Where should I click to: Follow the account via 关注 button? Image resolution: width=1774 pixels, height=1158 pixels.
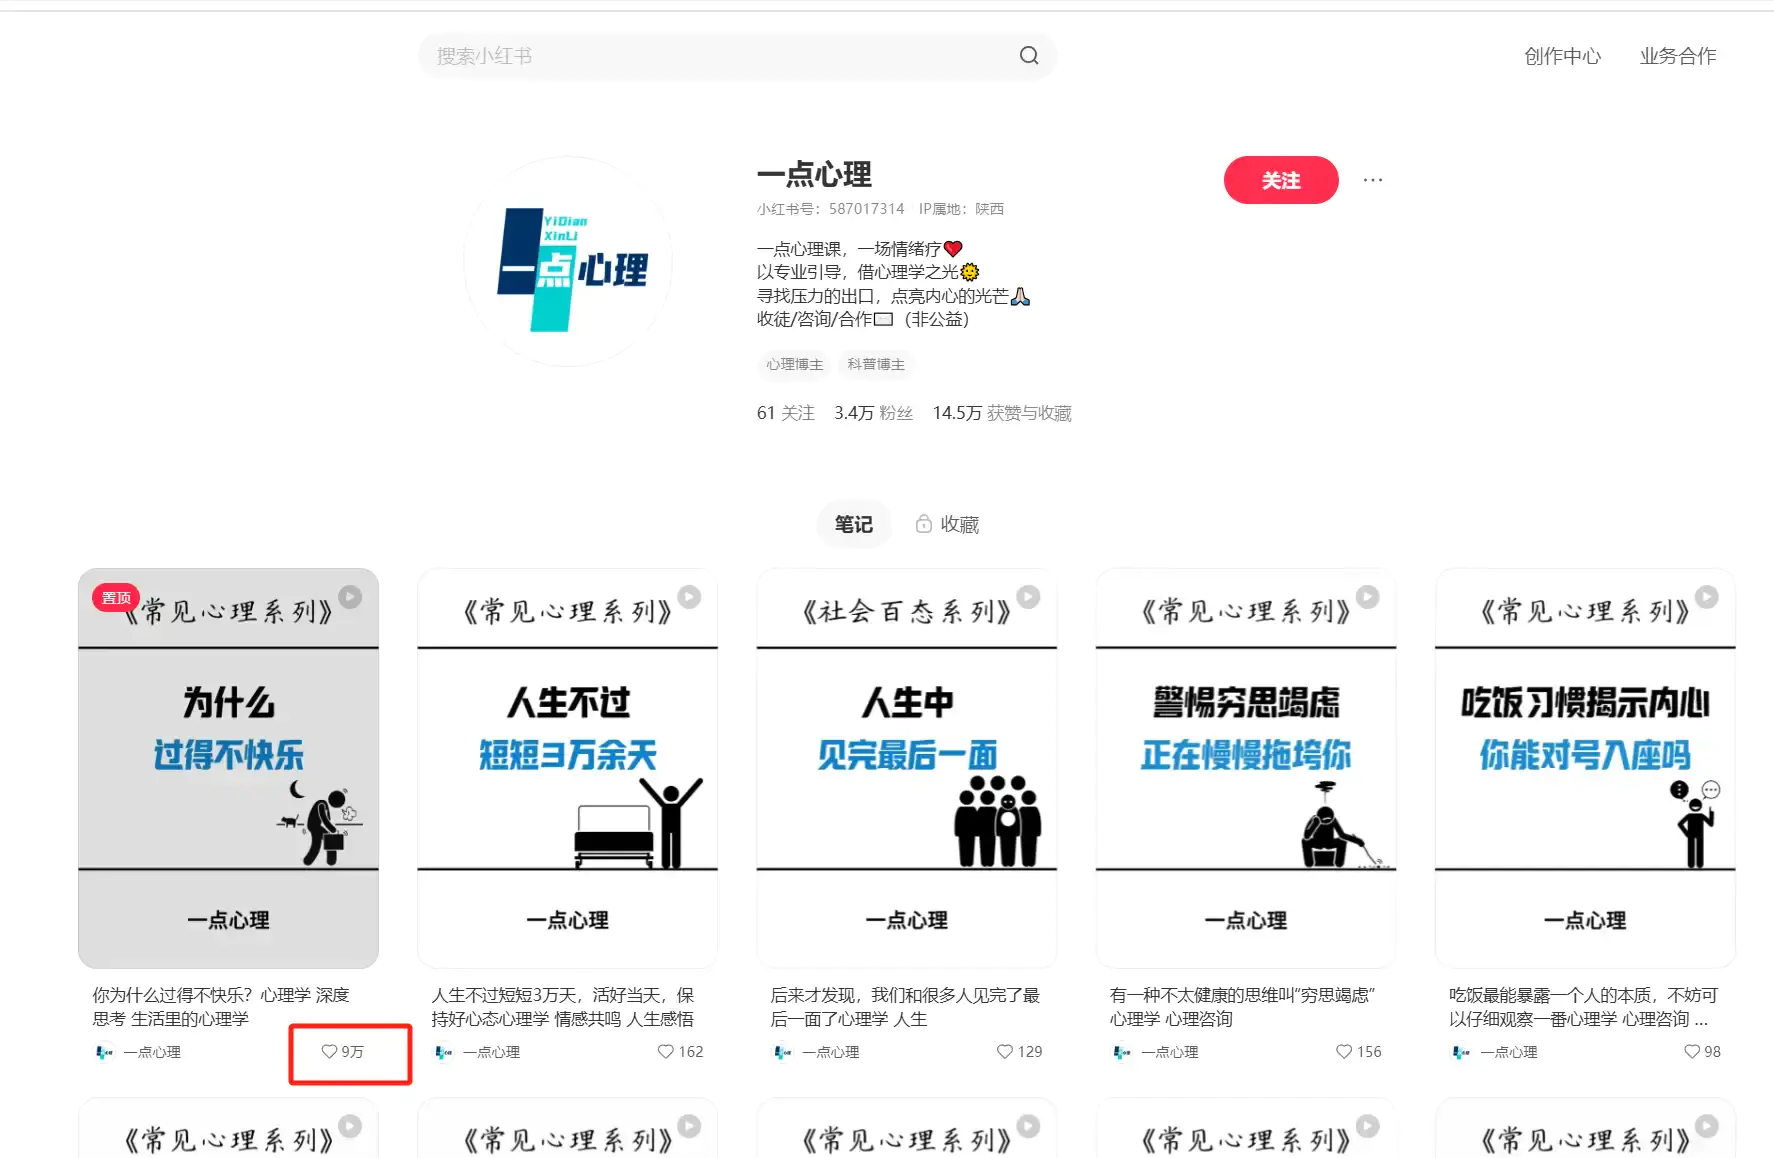(x=1281, y=180)
